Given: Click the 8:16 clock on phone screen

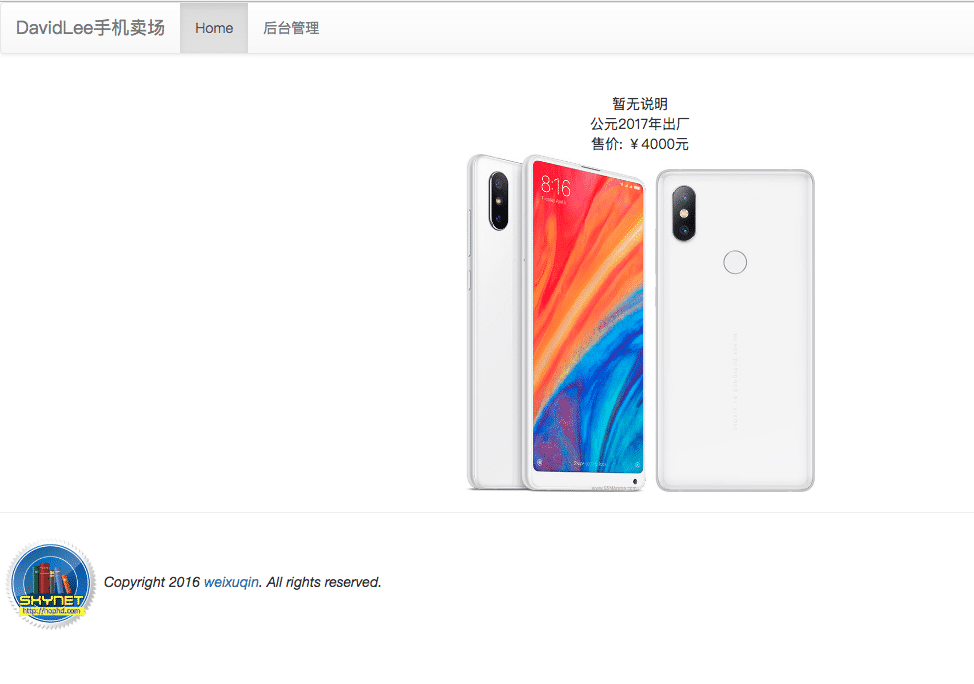Looking at the screenshot, I should [x=555, y=186].
